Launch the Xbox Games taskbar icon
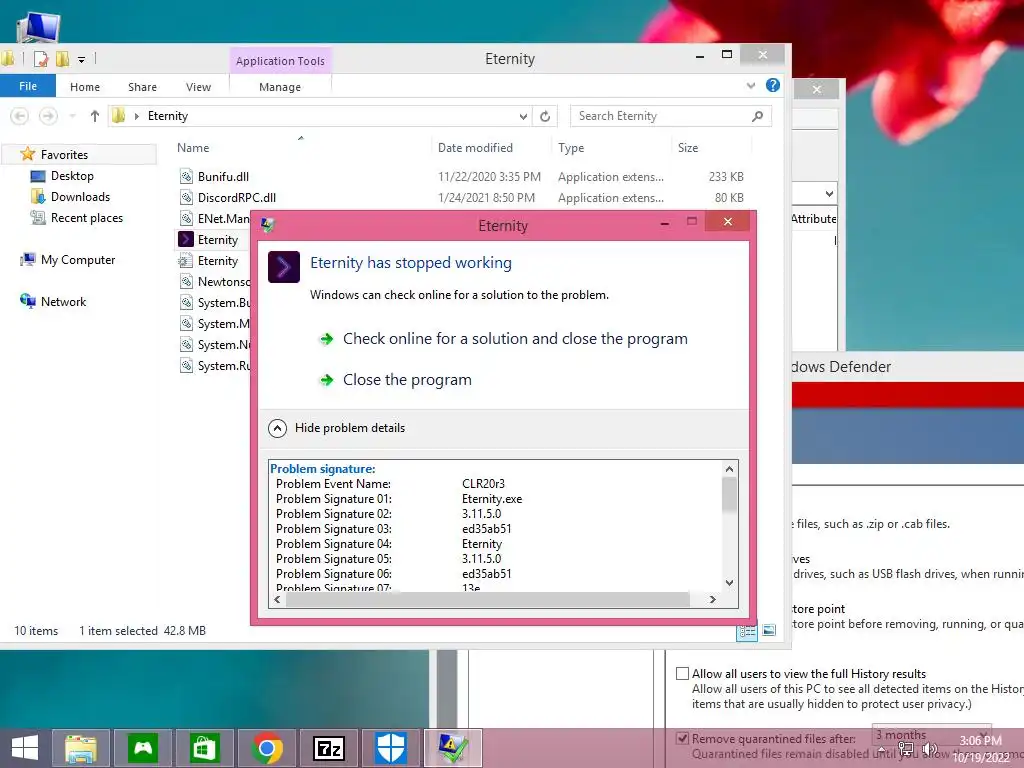This screenshot has width=1024, height=768. (x=143, y=748)
